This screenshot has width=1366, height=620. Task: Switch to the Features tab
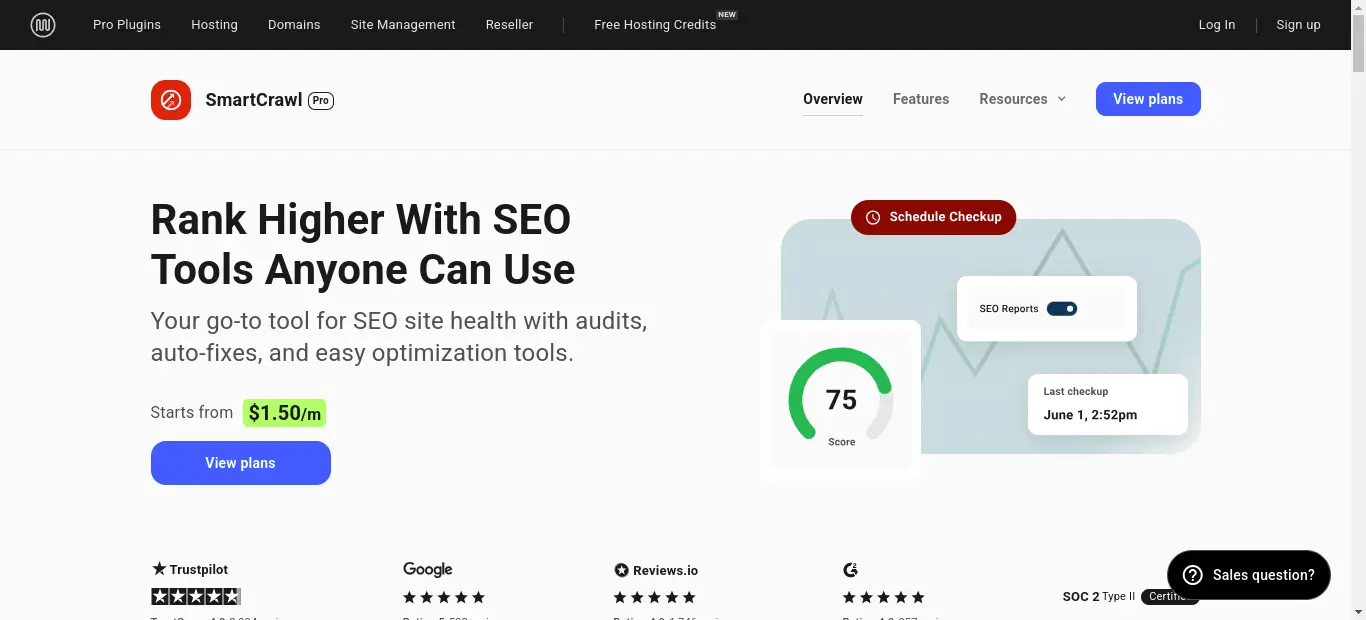tap(921, 99)
